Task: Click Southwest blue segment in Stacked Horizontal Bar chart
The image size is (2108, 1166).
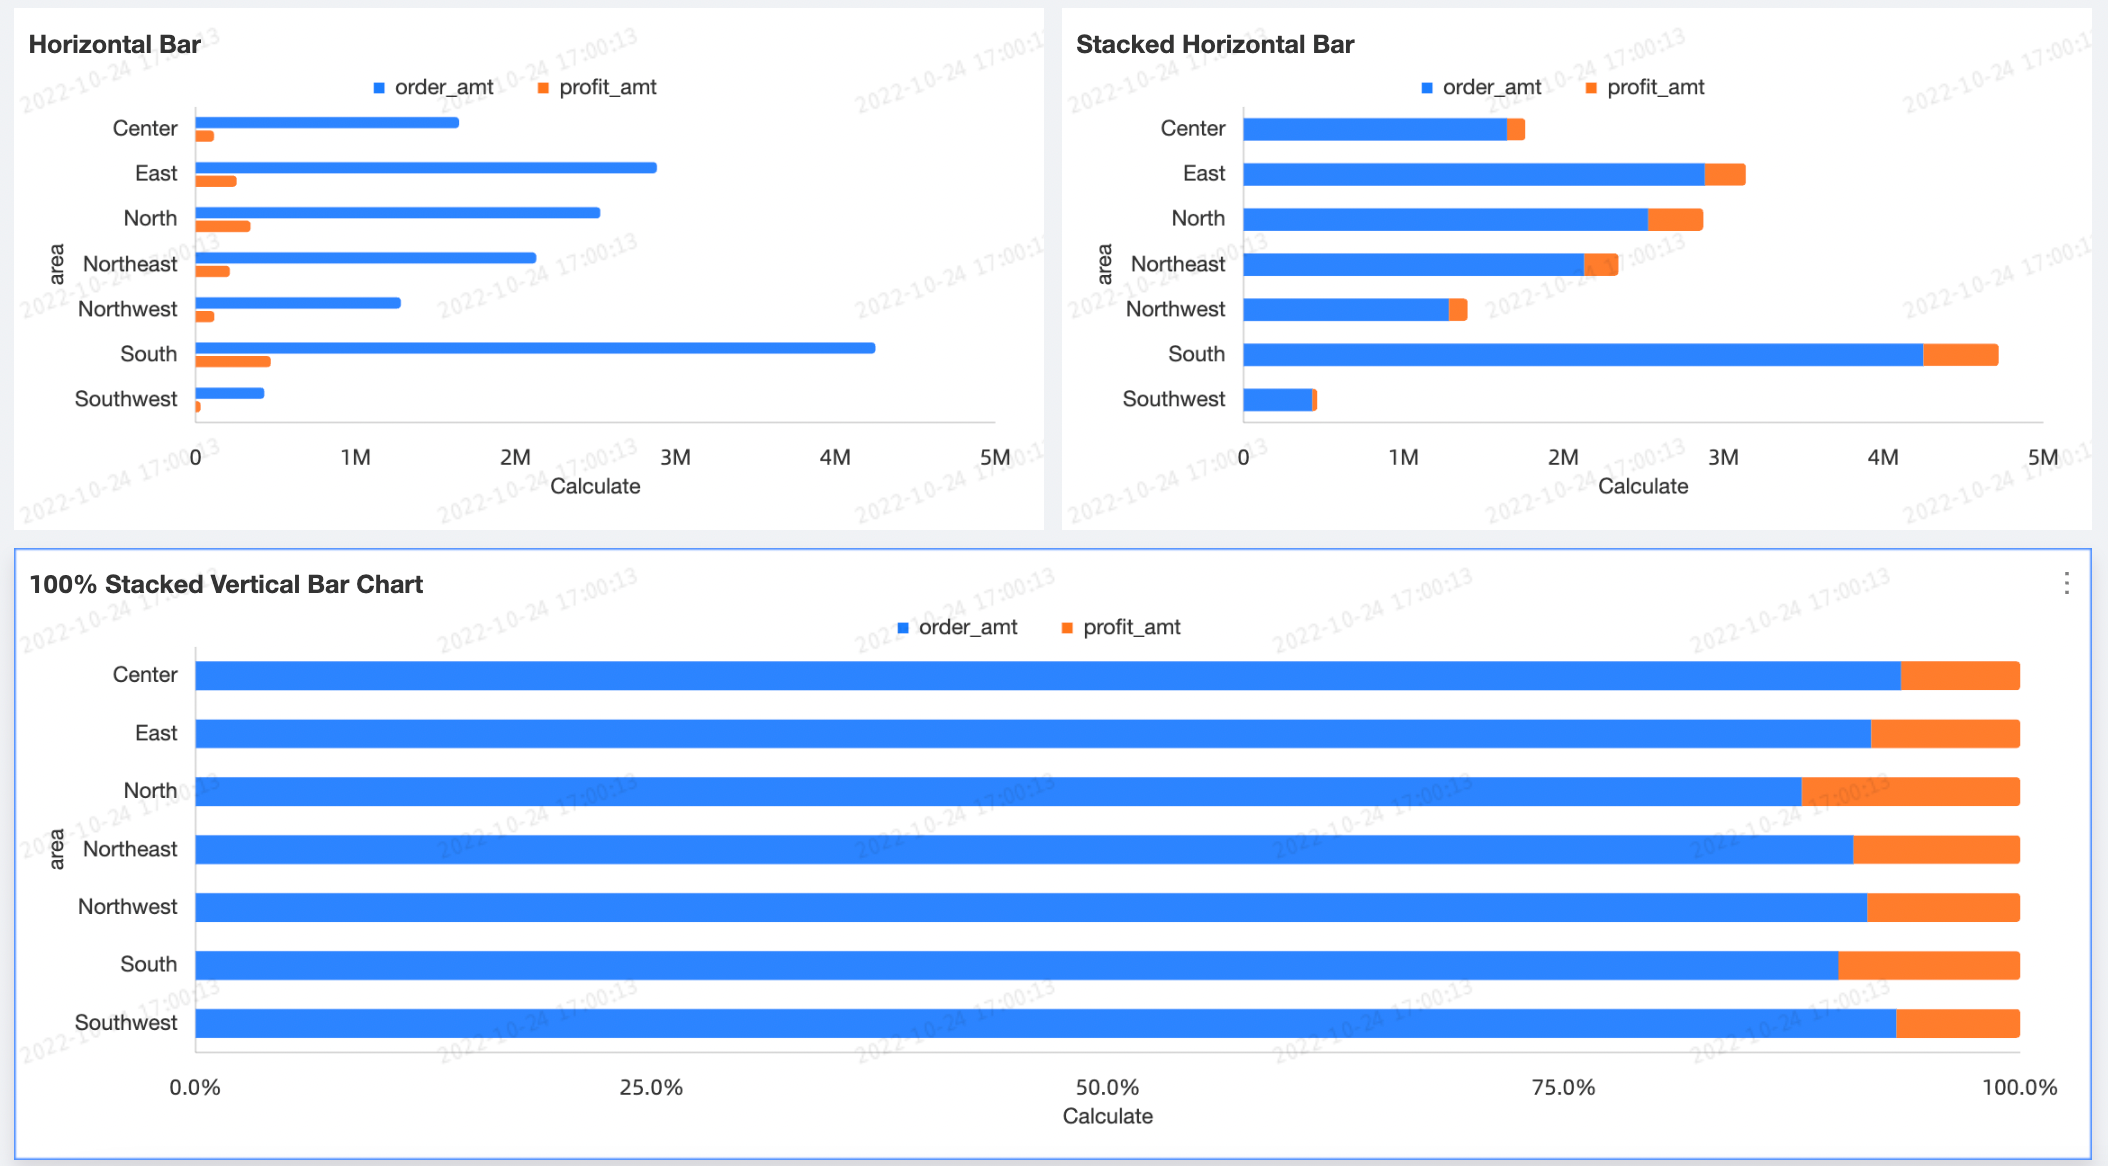Action: point(1278,400)
